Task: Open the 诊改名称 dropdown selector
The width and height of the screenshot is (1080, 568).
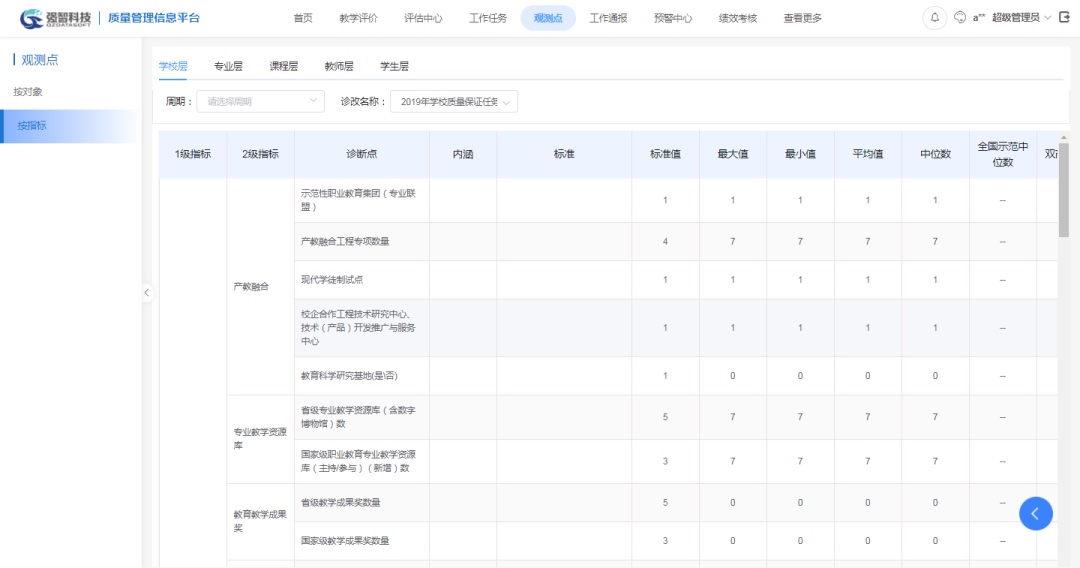Action: [x=453, y=101]
